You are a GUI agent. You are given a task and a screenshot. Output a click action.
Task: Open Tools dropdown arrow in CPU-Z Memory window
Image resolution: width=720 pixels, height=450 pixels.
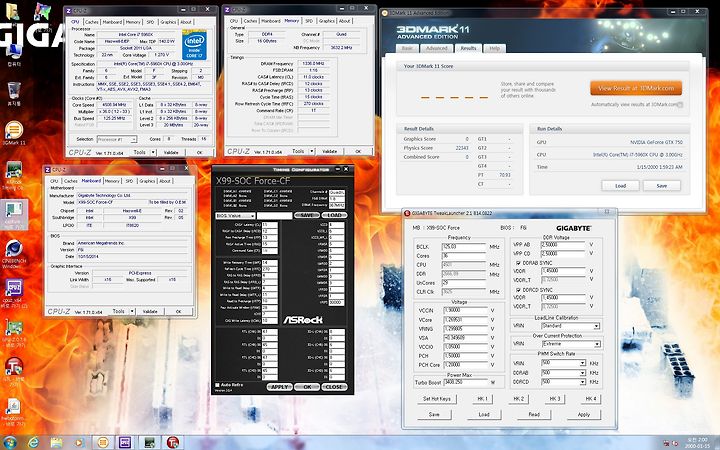tap(312, 151)
